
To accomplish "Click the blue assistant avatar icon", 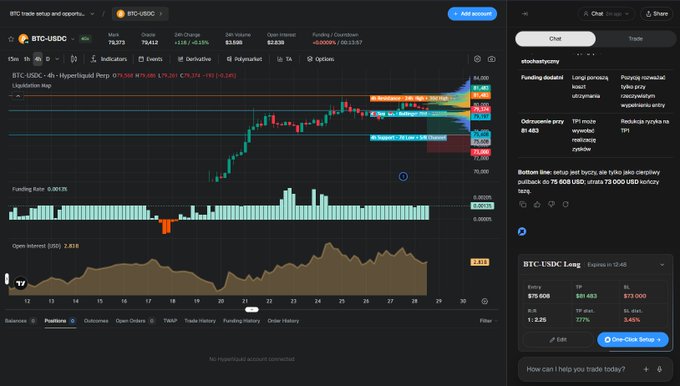I will pos(522,232).
